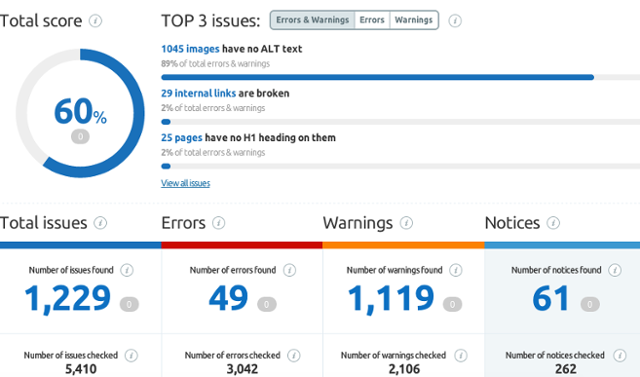The image size is (640, 377).
Task: Click the 2,106 warnings checked value
Action: point(404,369)
